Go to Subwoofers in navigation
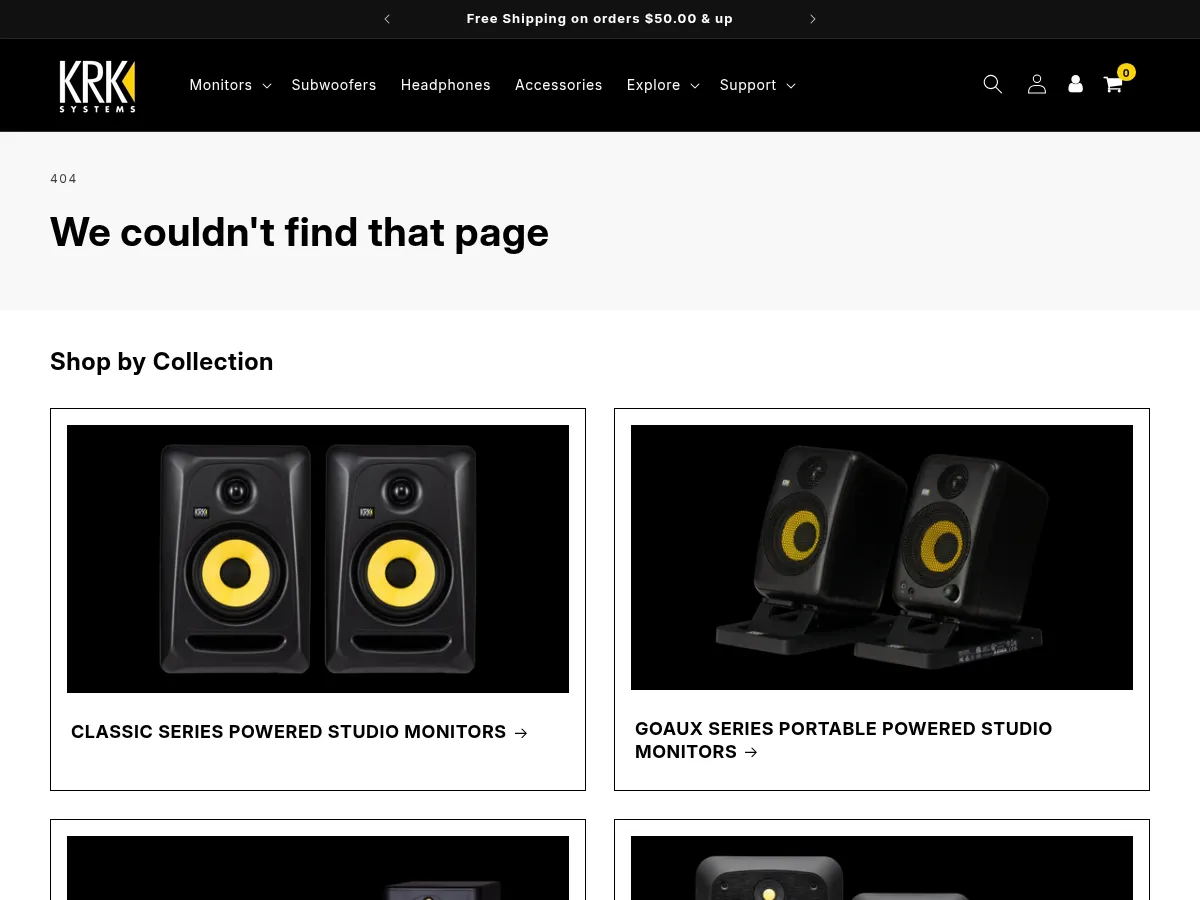This screenshot has height=900, width=1200. tap(334, 85)
